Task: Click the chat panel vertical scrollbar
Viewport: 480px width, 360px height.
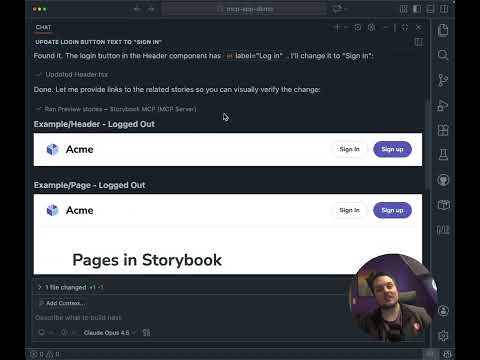Action: pyautogui.click(x=427, y=145)
